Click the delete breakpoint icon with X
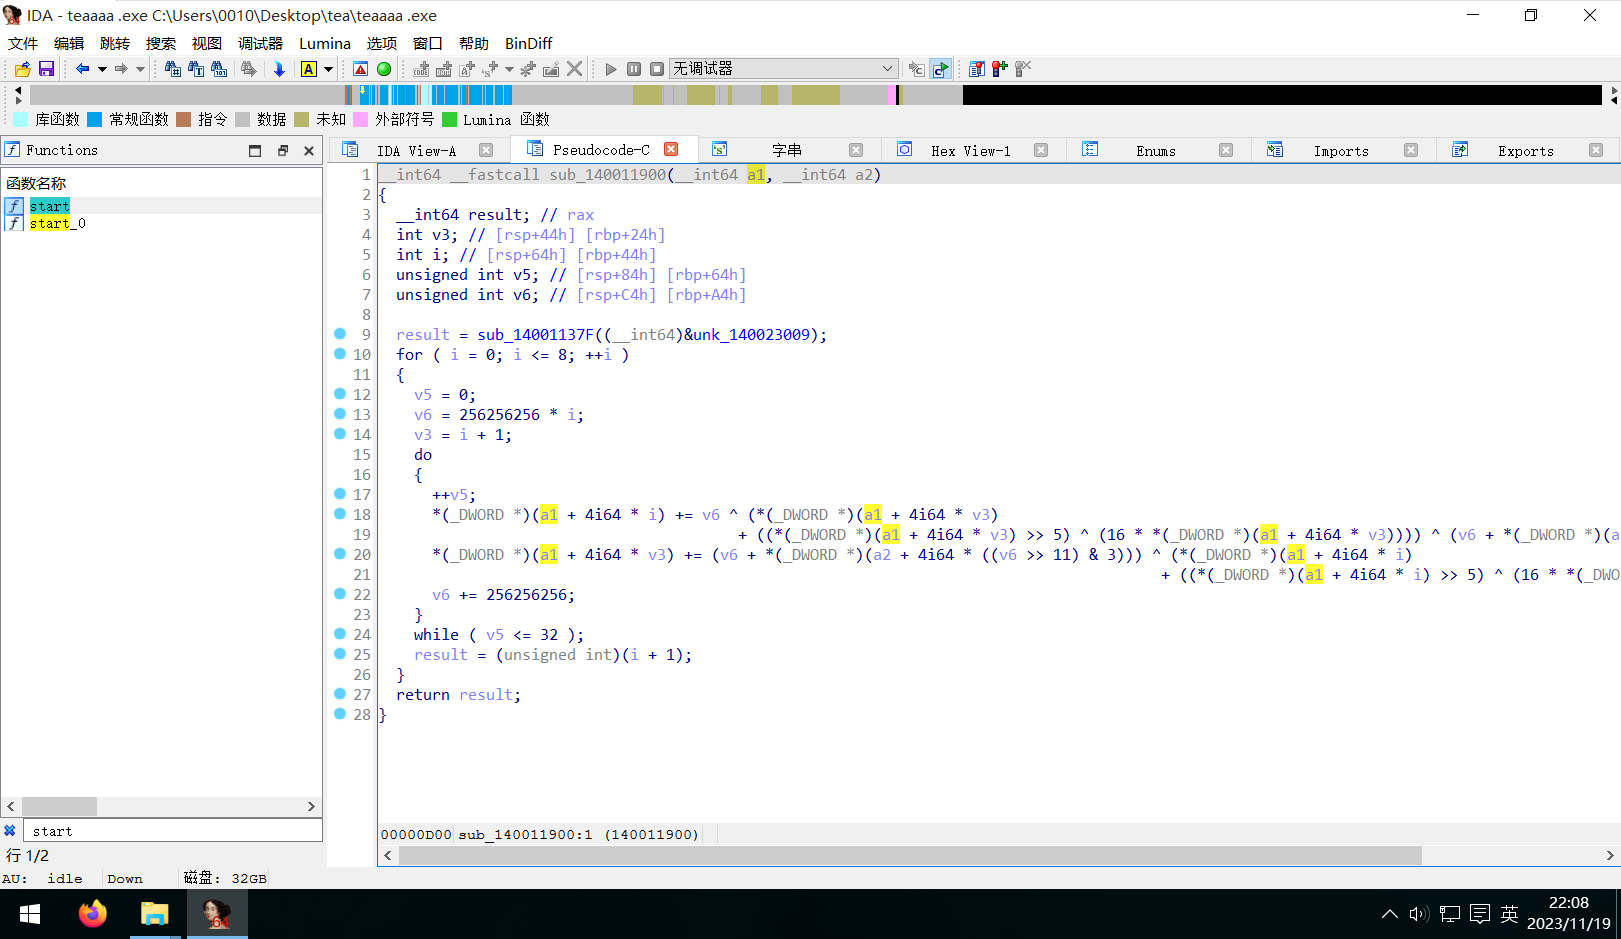The image size is (1621, 939). point(1023,69)
